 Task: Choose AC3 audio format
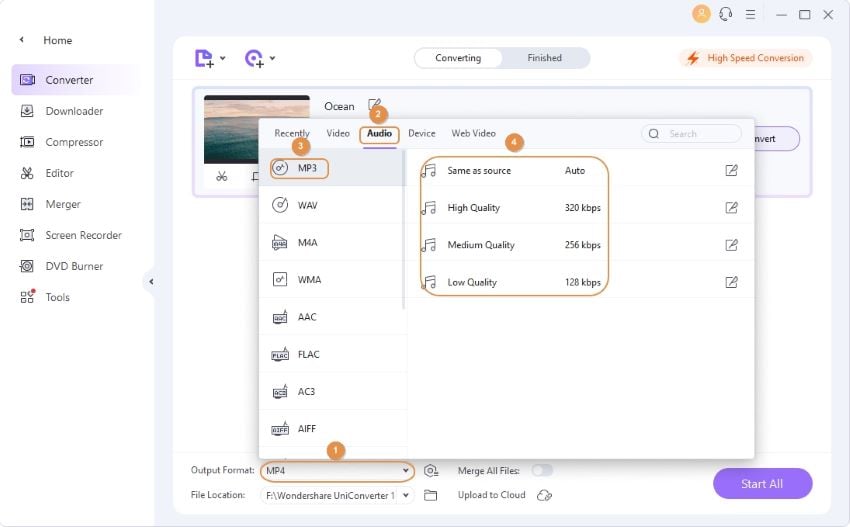332,391
